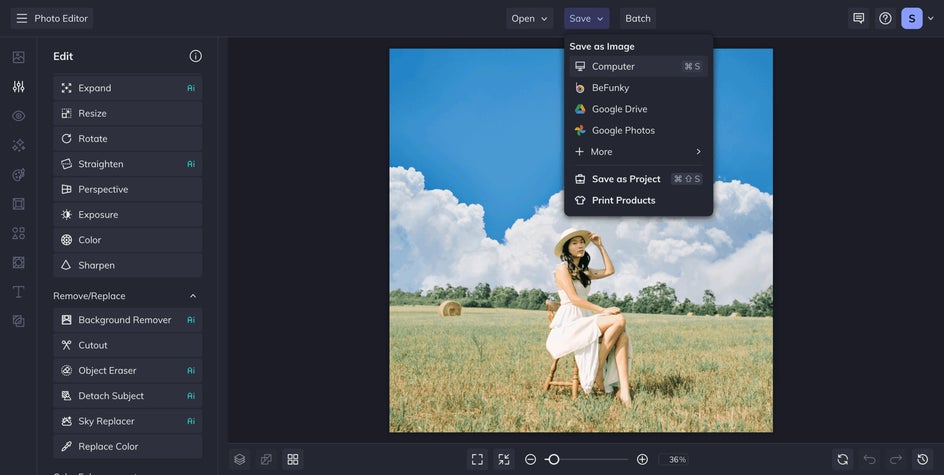Open the Sky Replacer tool
The height and width of the screenshot is (475, 944).
click(x=128, y=421)
